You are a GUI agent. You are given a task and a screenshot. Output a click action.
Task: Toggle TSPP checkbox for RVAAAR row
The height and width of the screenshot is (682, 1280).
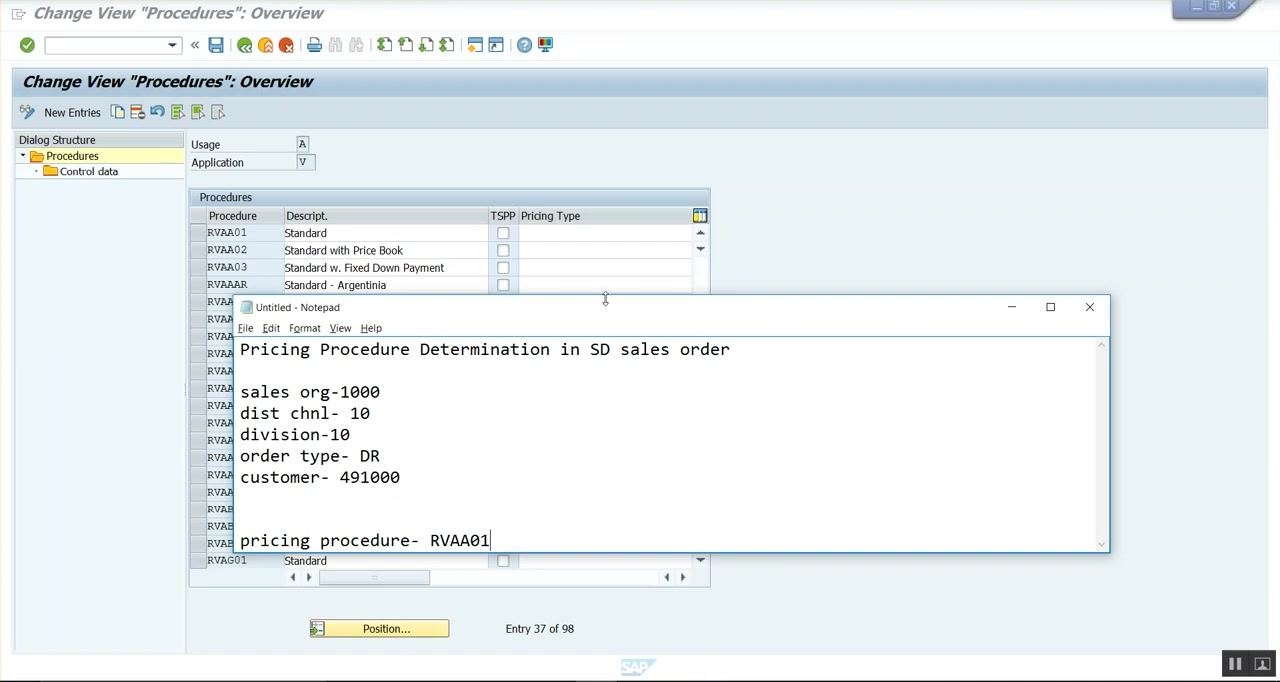[503, 286]
